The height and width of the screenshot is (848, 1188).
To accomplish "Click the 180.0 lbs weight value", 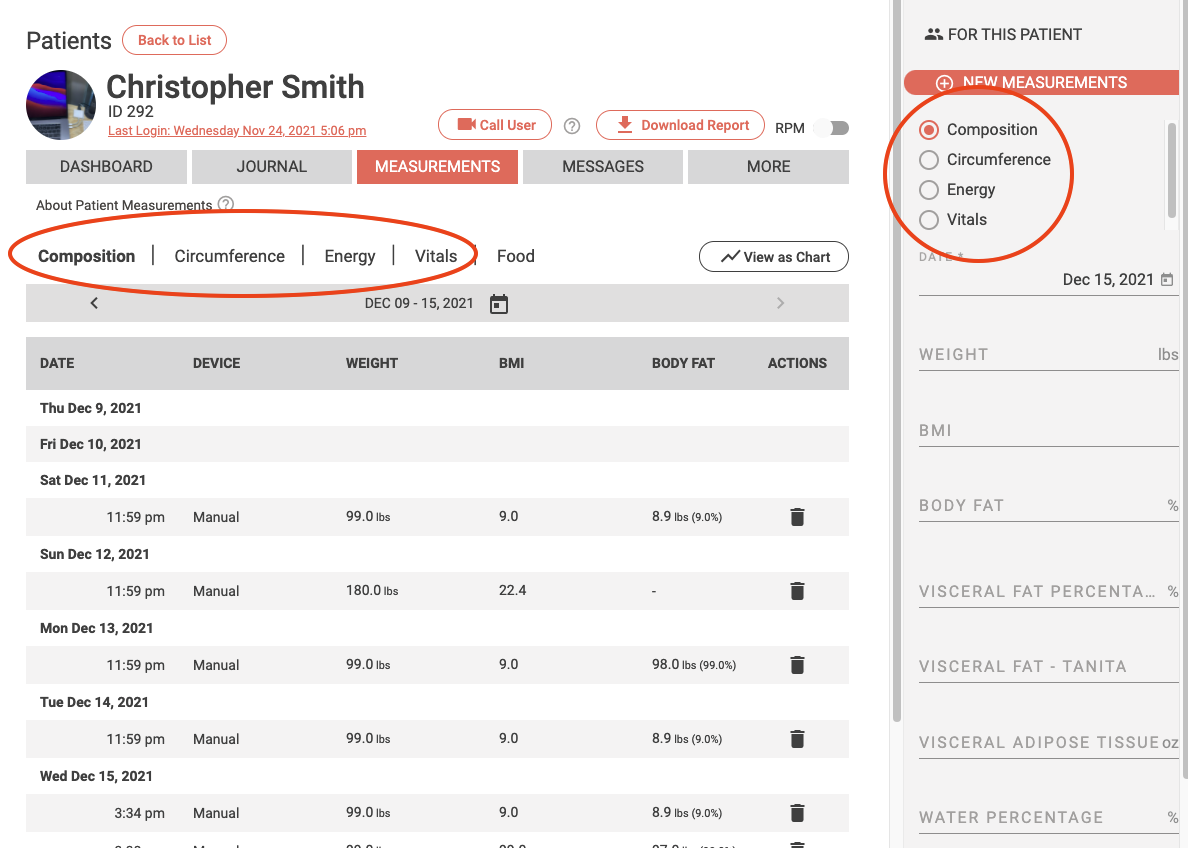I will click(x=371, y=590).
